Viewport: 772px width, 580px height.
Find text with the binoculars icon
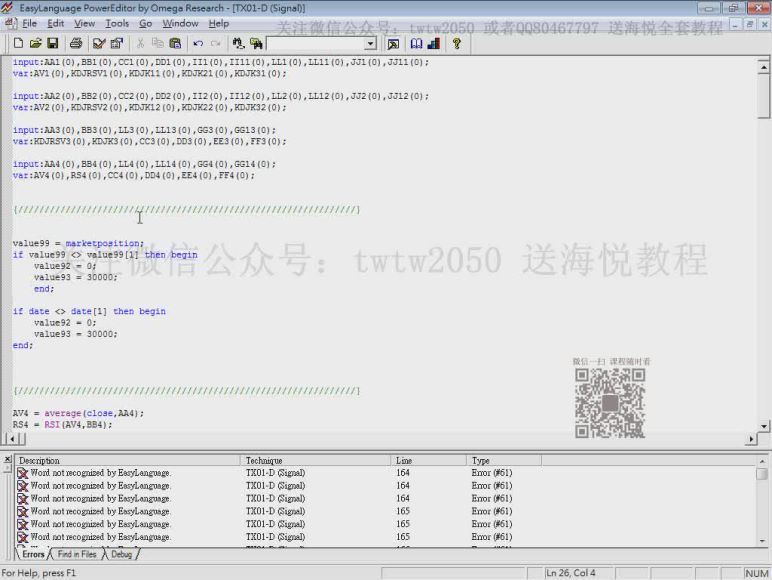click(x=238, y=43)
